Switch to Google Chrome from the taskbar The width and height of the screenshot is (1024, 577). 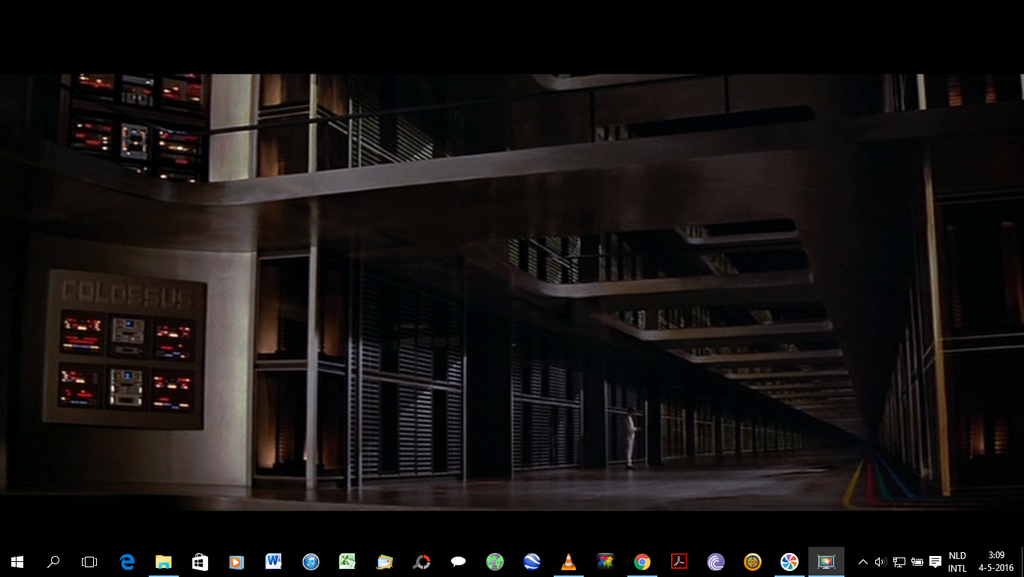[642, 561]
